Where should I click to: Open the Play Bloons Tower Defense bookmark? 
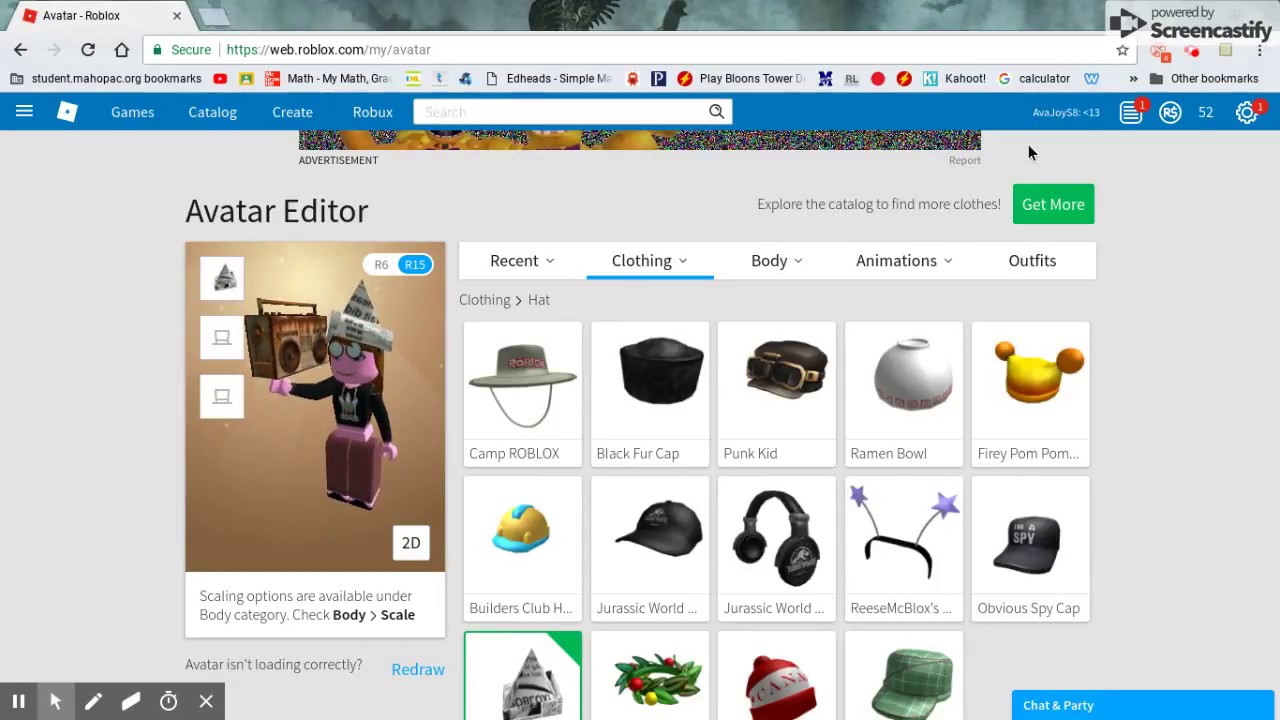pos(741,78)
